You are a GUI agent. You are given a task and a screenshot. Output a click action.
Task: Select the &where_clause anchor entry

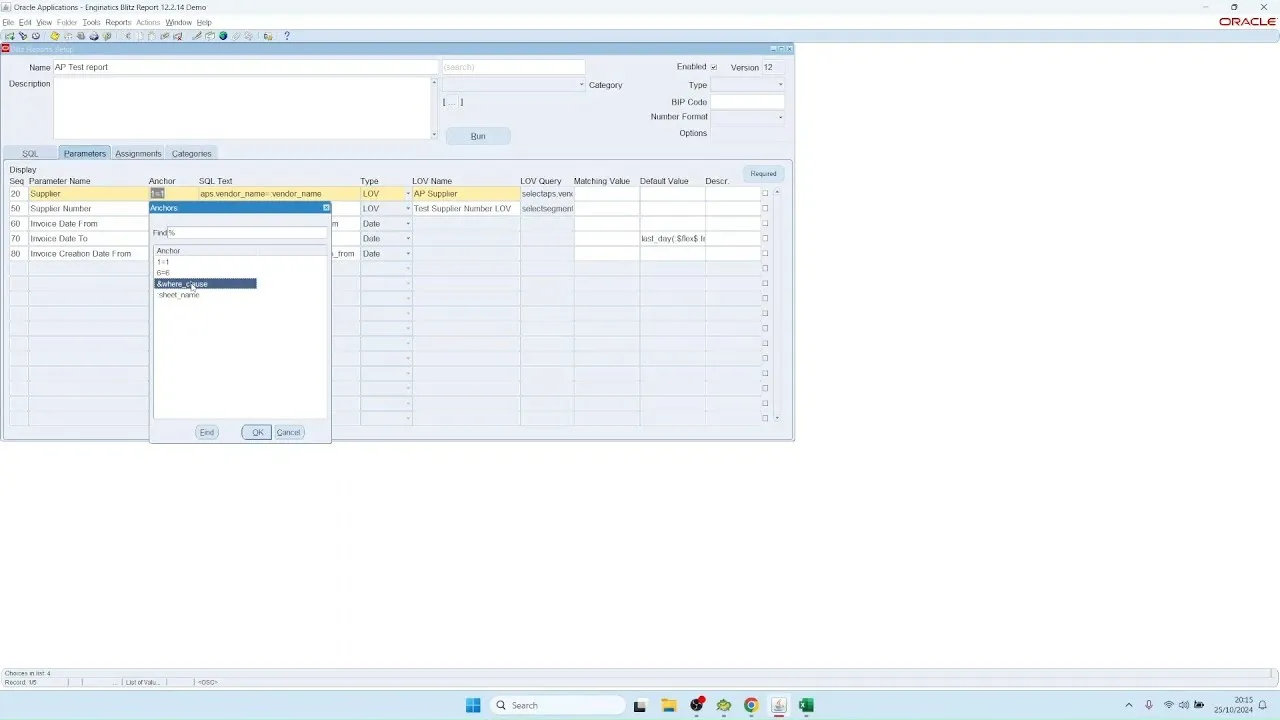pyautogui.click(x=205, y=284)
